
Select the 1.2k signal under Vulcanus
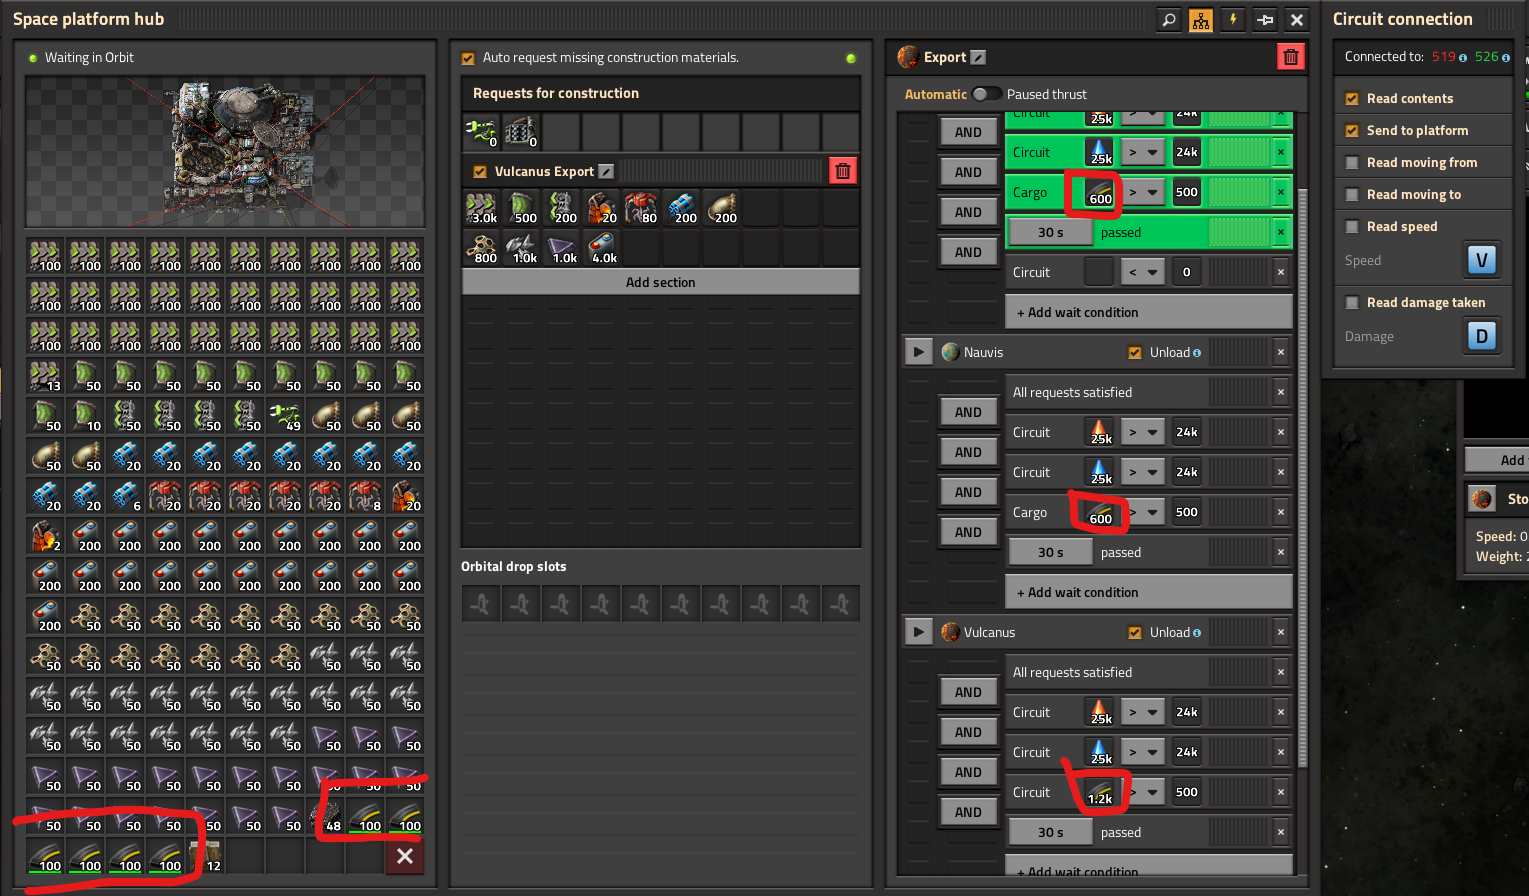[x=1099, y=792]
